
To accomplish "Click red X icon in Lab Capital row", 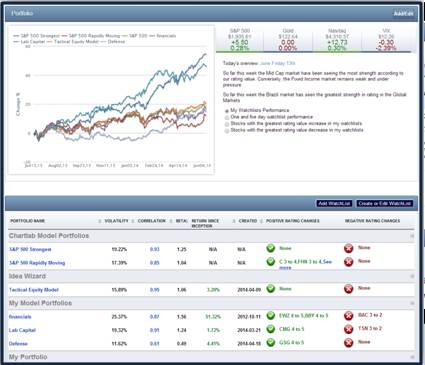I will [x=349, y=329].
